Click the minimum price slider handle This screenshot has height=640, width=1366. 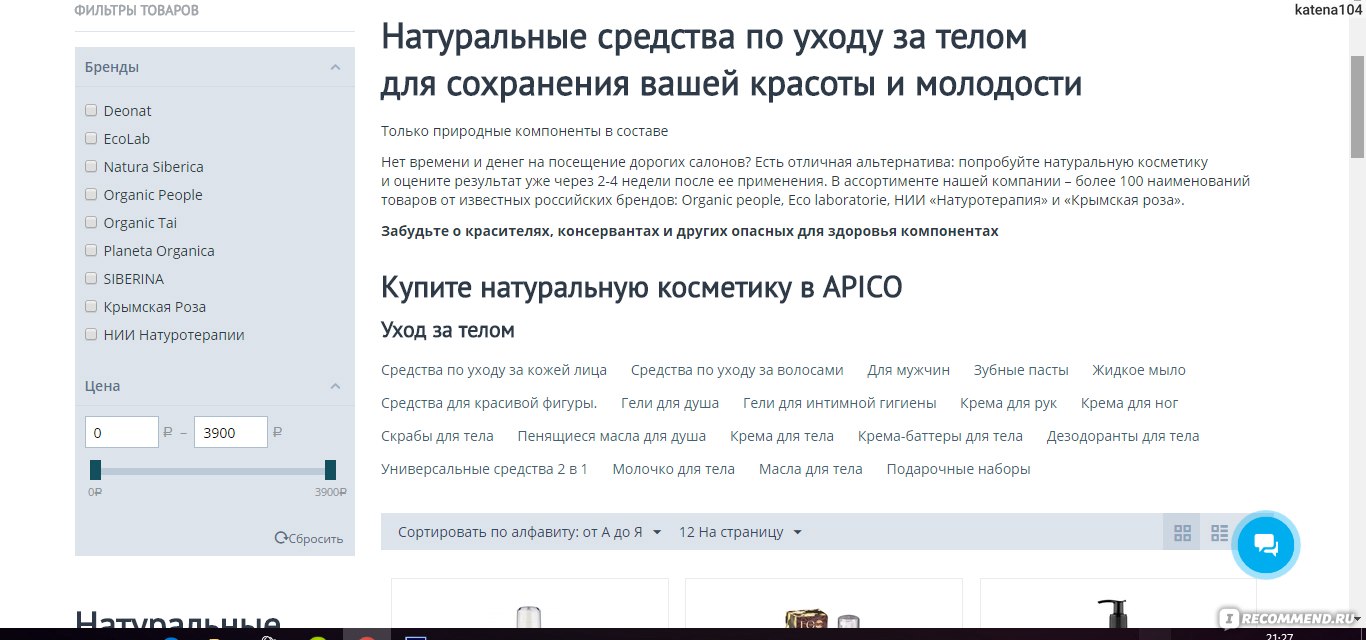coord(95,470)
